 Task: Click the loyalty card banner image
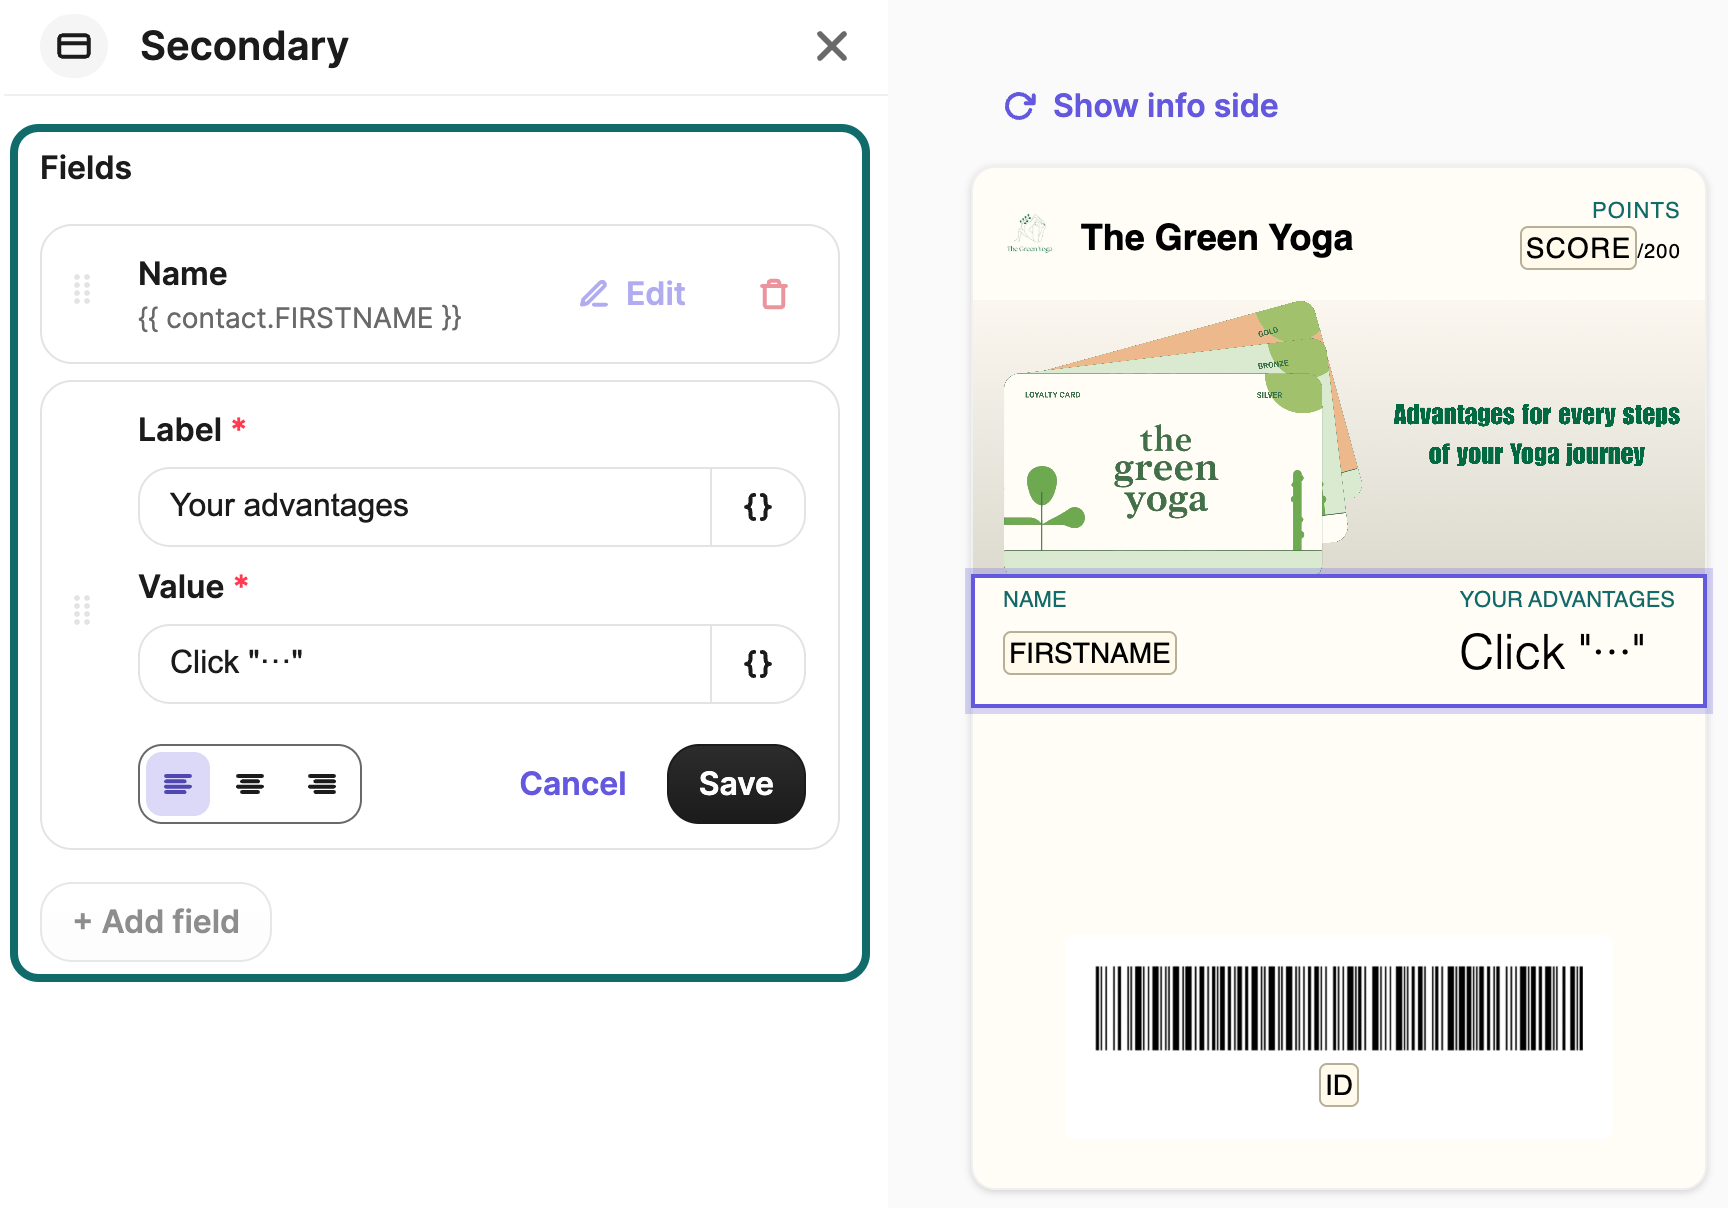pos(1339,435)
